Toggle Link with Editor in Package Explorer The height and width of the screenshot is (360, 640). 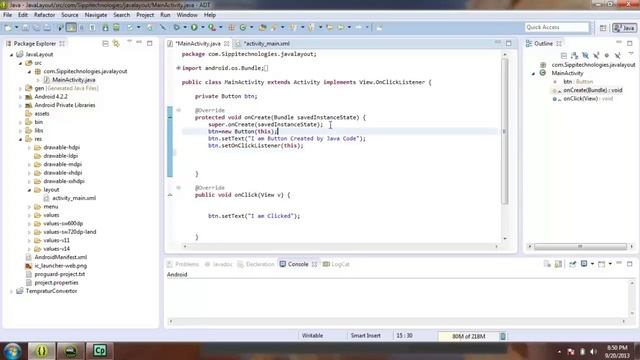click(116, 43)
